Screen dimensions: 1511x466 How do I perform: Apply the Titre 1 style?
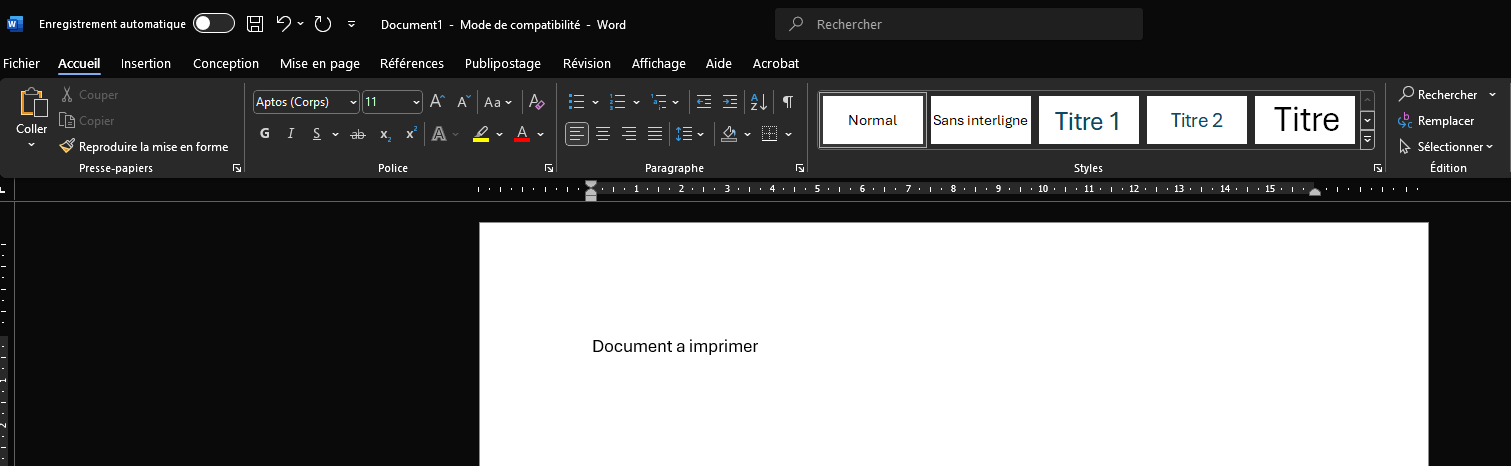point(1088,121)
